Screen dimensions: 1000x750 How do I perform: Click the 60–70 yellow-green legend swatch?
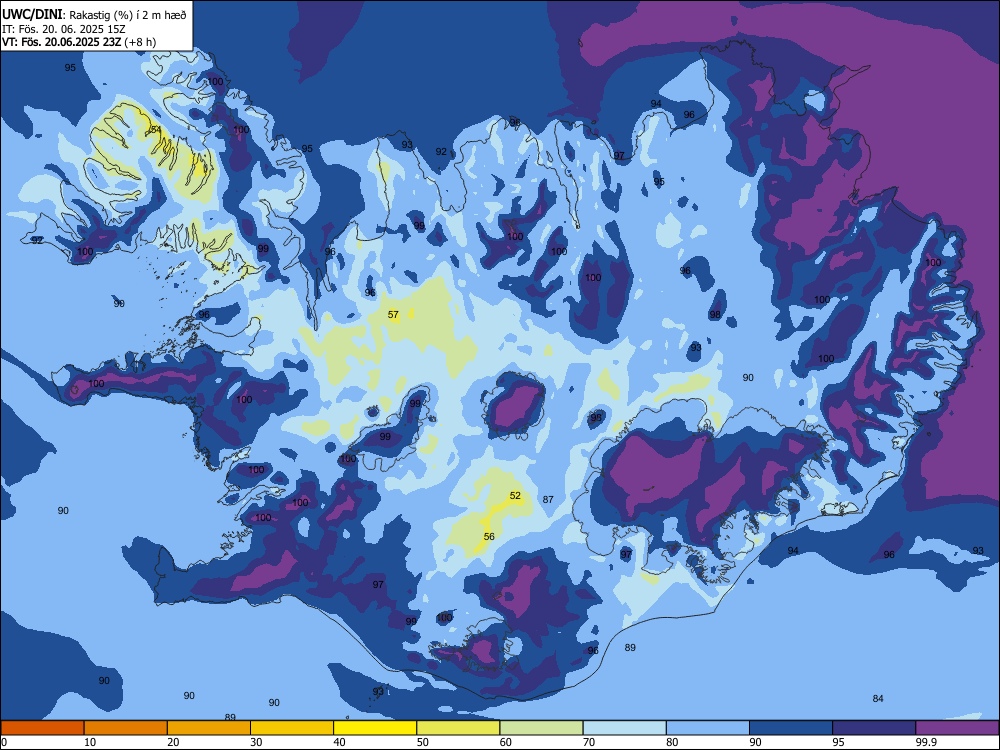point(541,728)
